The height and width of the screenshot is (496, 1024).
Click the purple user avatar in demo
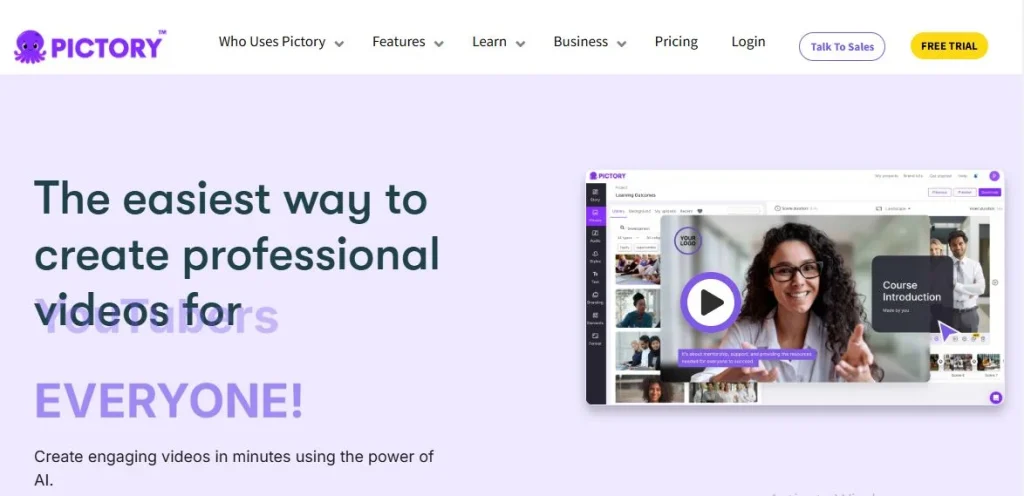pos(994,176)
